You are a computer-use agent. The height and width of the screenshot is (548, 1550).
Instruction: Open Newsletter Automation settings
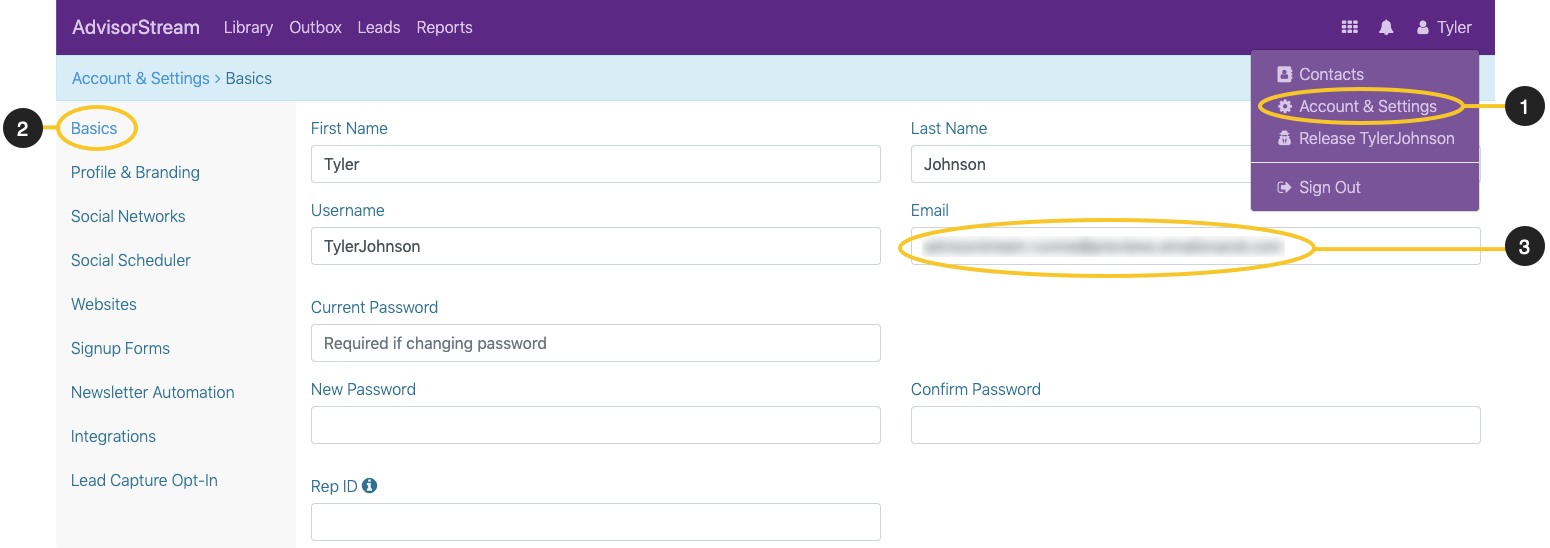click(x=153, y=392)
